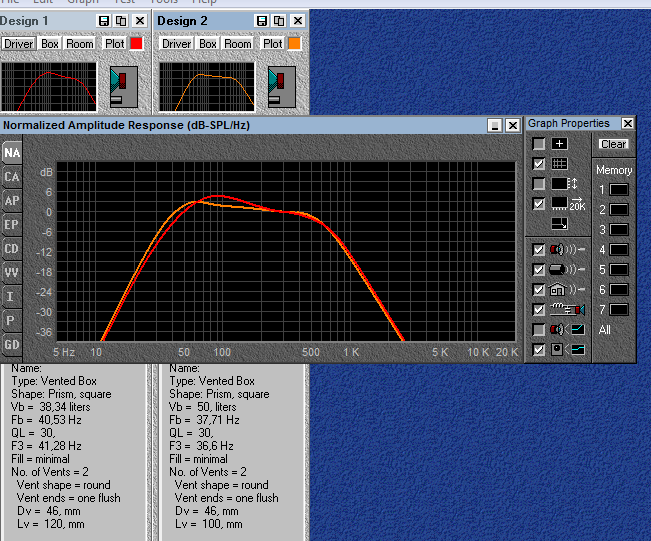651x541 pixels.
Task: Click the 20K frequency range icon
Action: coord(567,204)
